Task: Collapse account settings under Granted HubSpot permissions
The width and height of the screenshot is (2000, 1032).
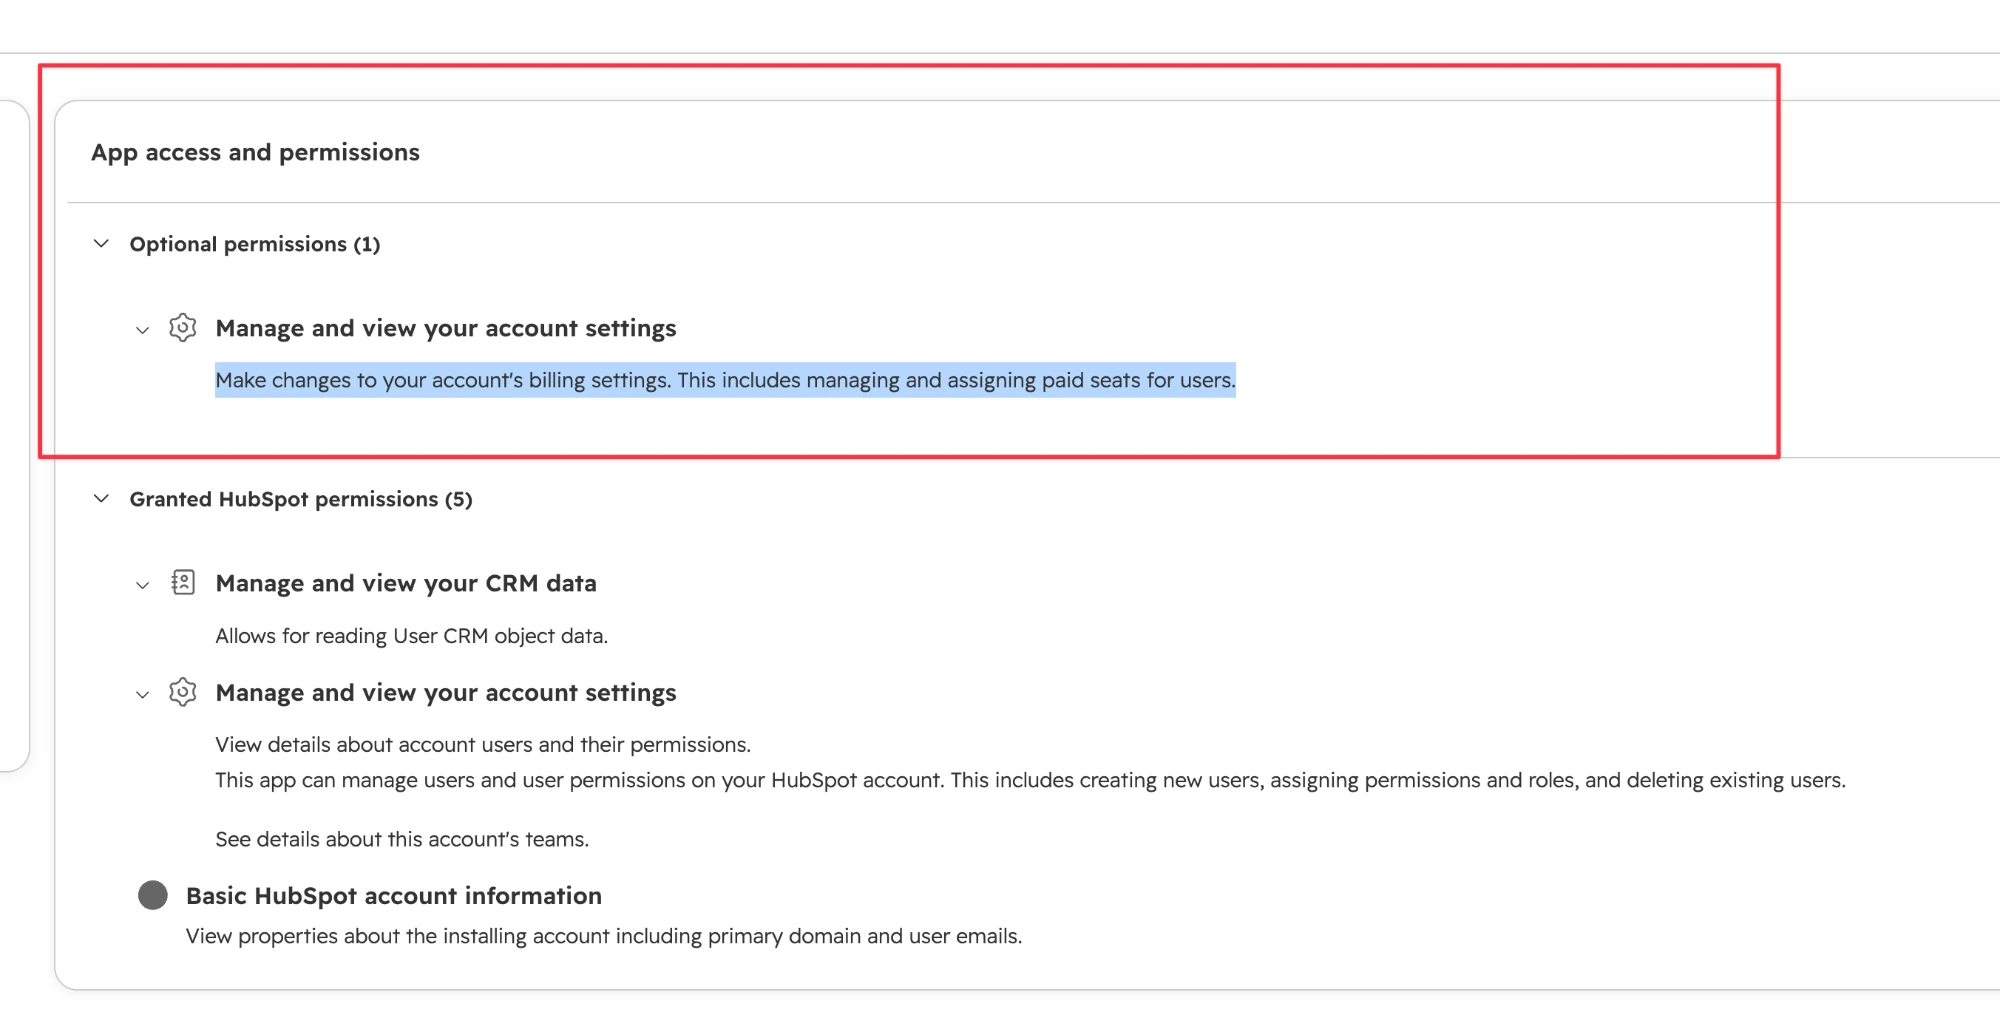Action: (143, 695)
